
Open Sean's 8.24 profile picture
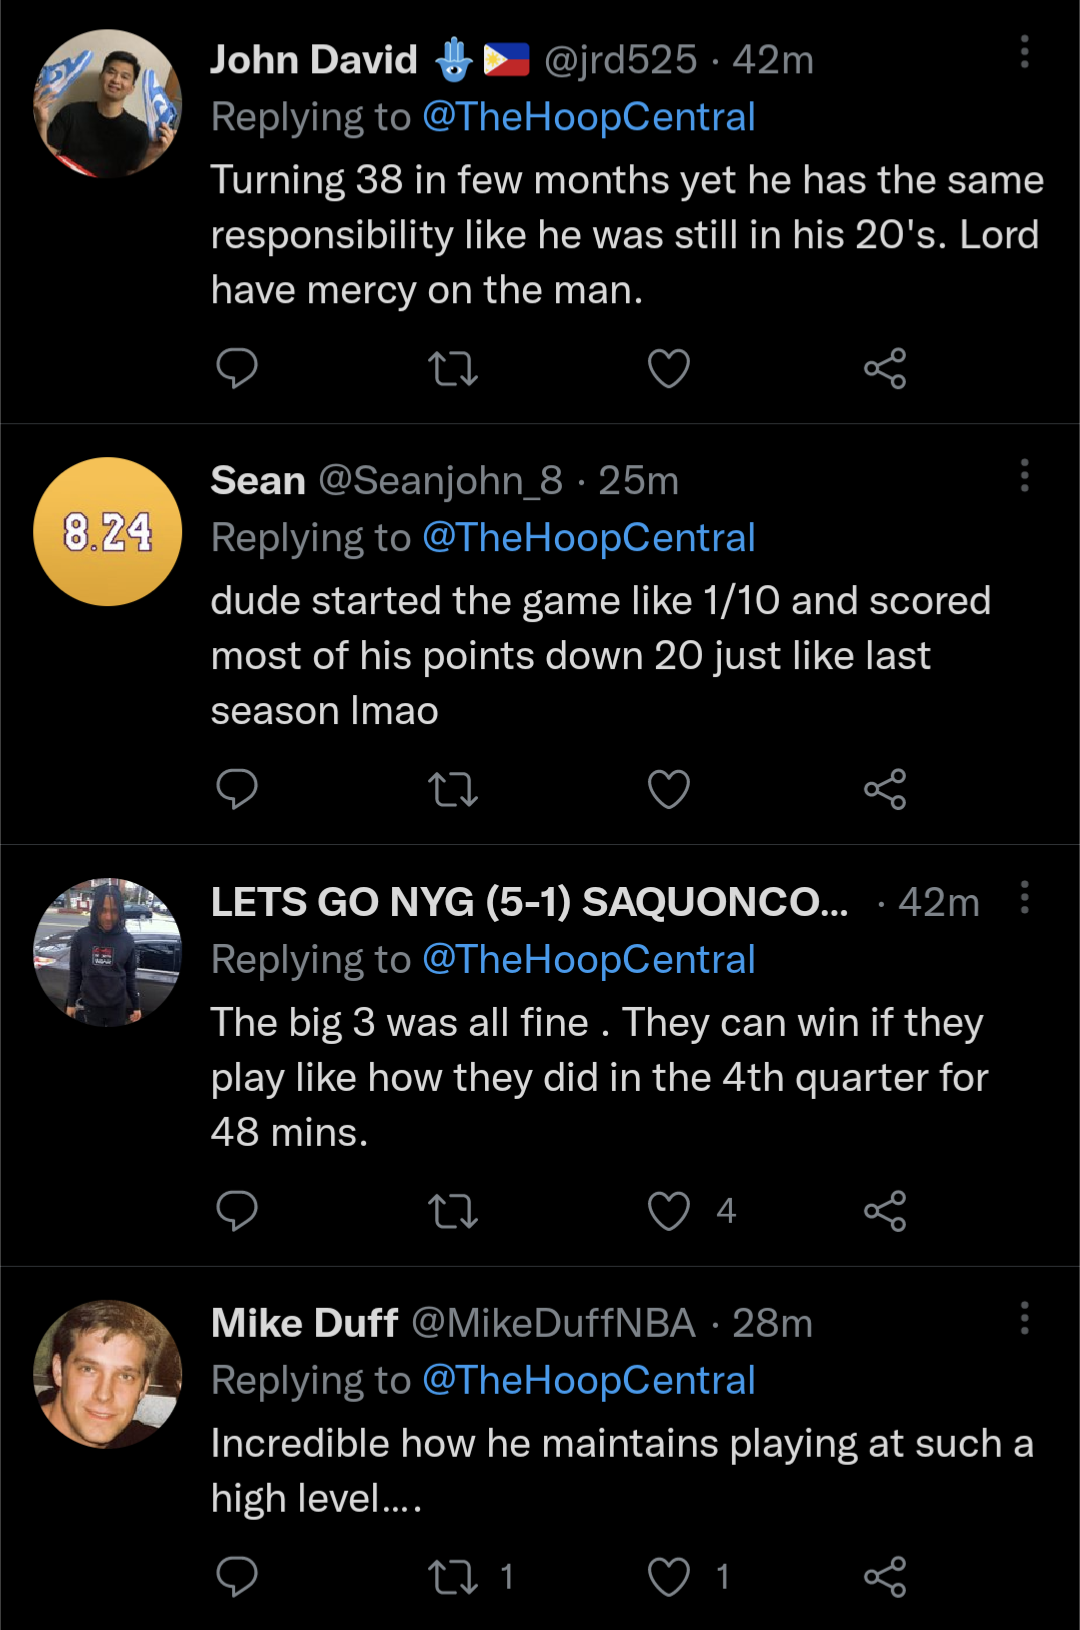(108, 532)
